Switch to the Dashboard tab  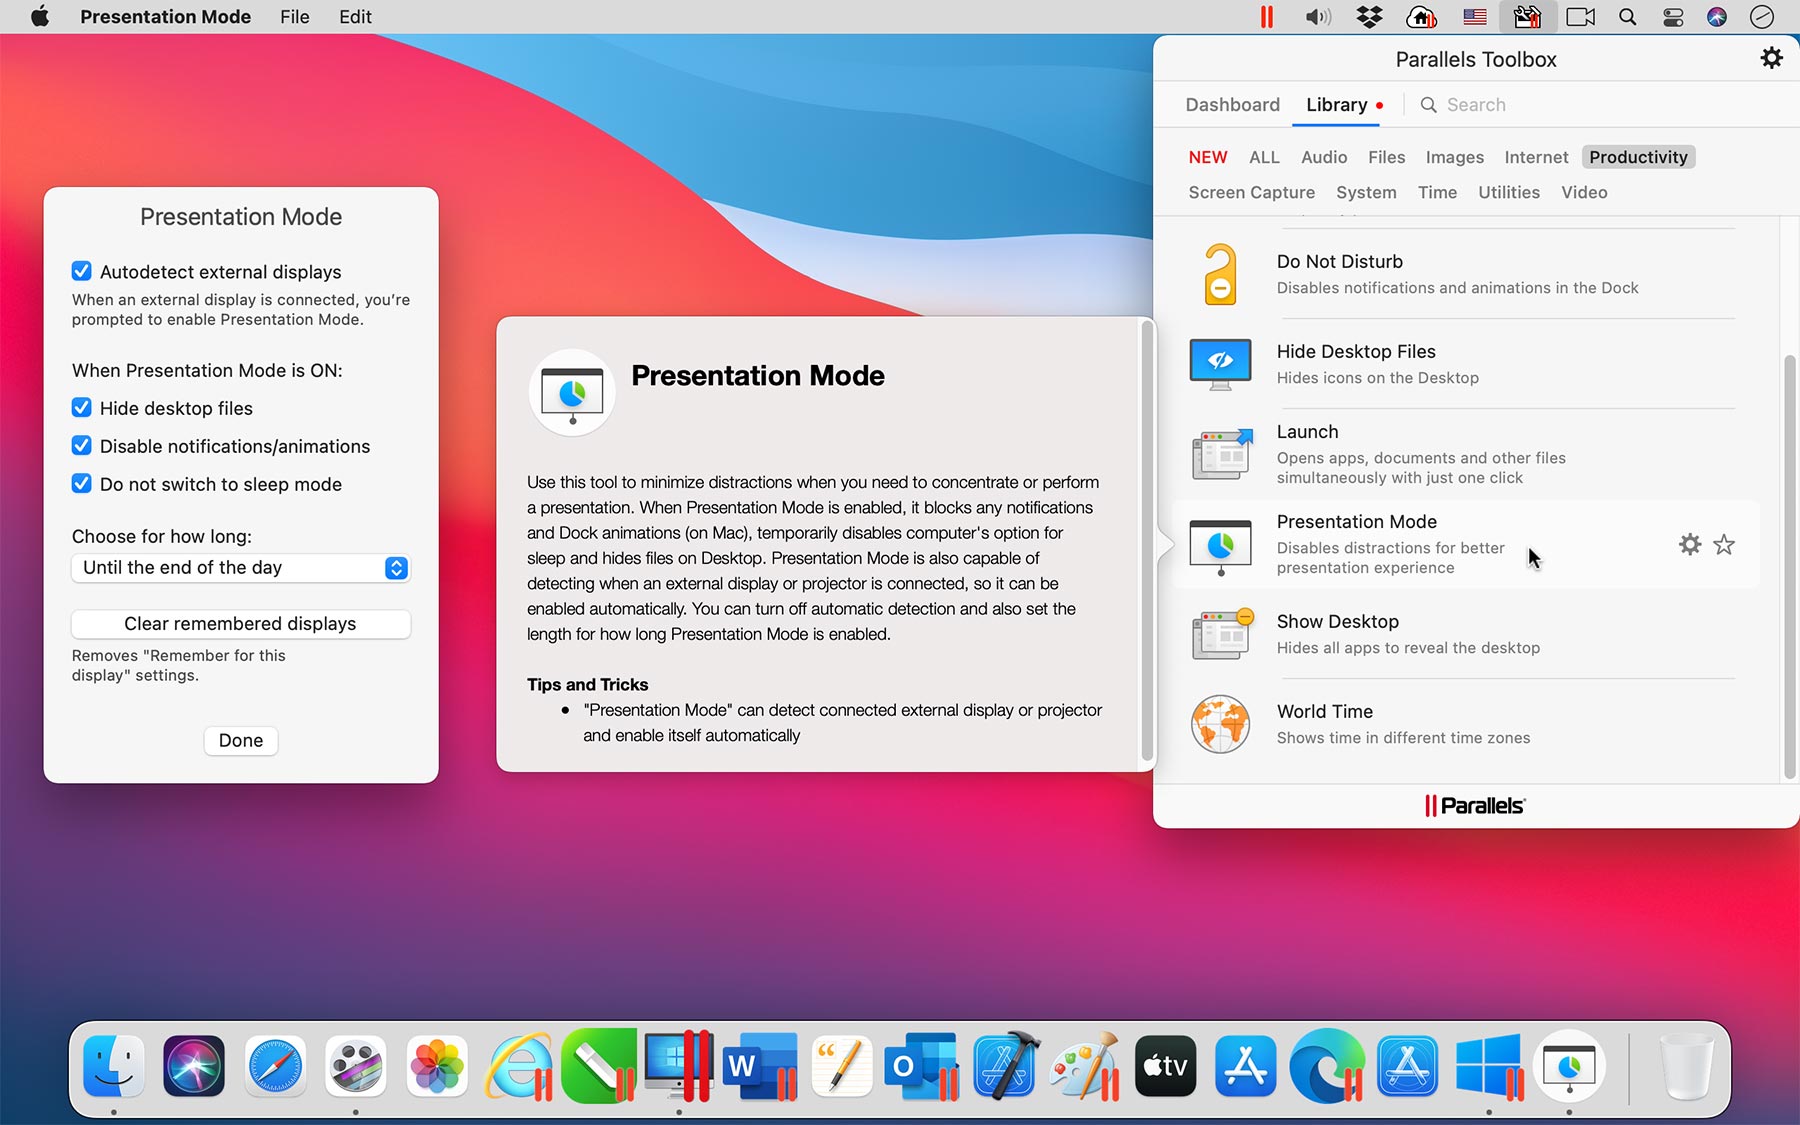1232,104
